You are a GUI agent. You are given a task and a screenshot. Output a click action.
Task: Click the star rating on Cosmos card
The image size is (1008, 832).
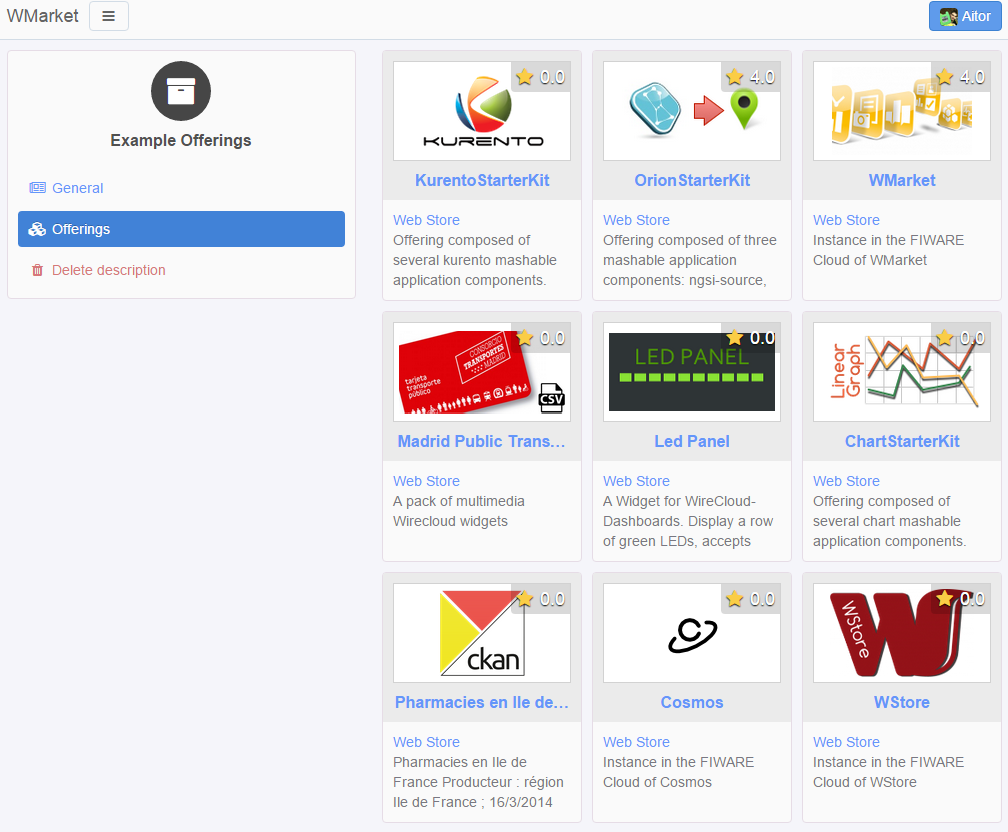tap(751, 599)
